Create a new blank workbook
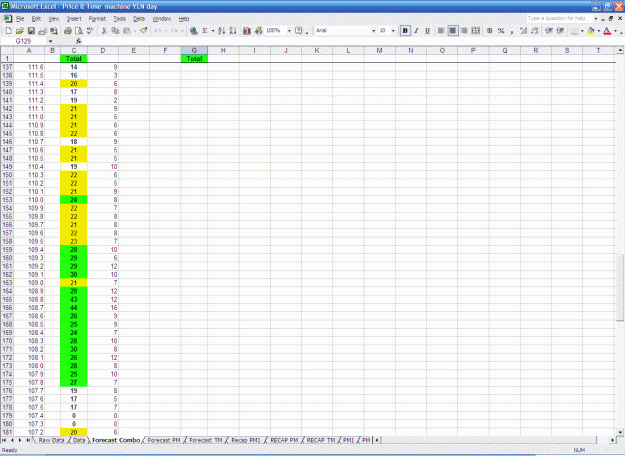Screen dimensions: 625x456 (x=8, y=31)
